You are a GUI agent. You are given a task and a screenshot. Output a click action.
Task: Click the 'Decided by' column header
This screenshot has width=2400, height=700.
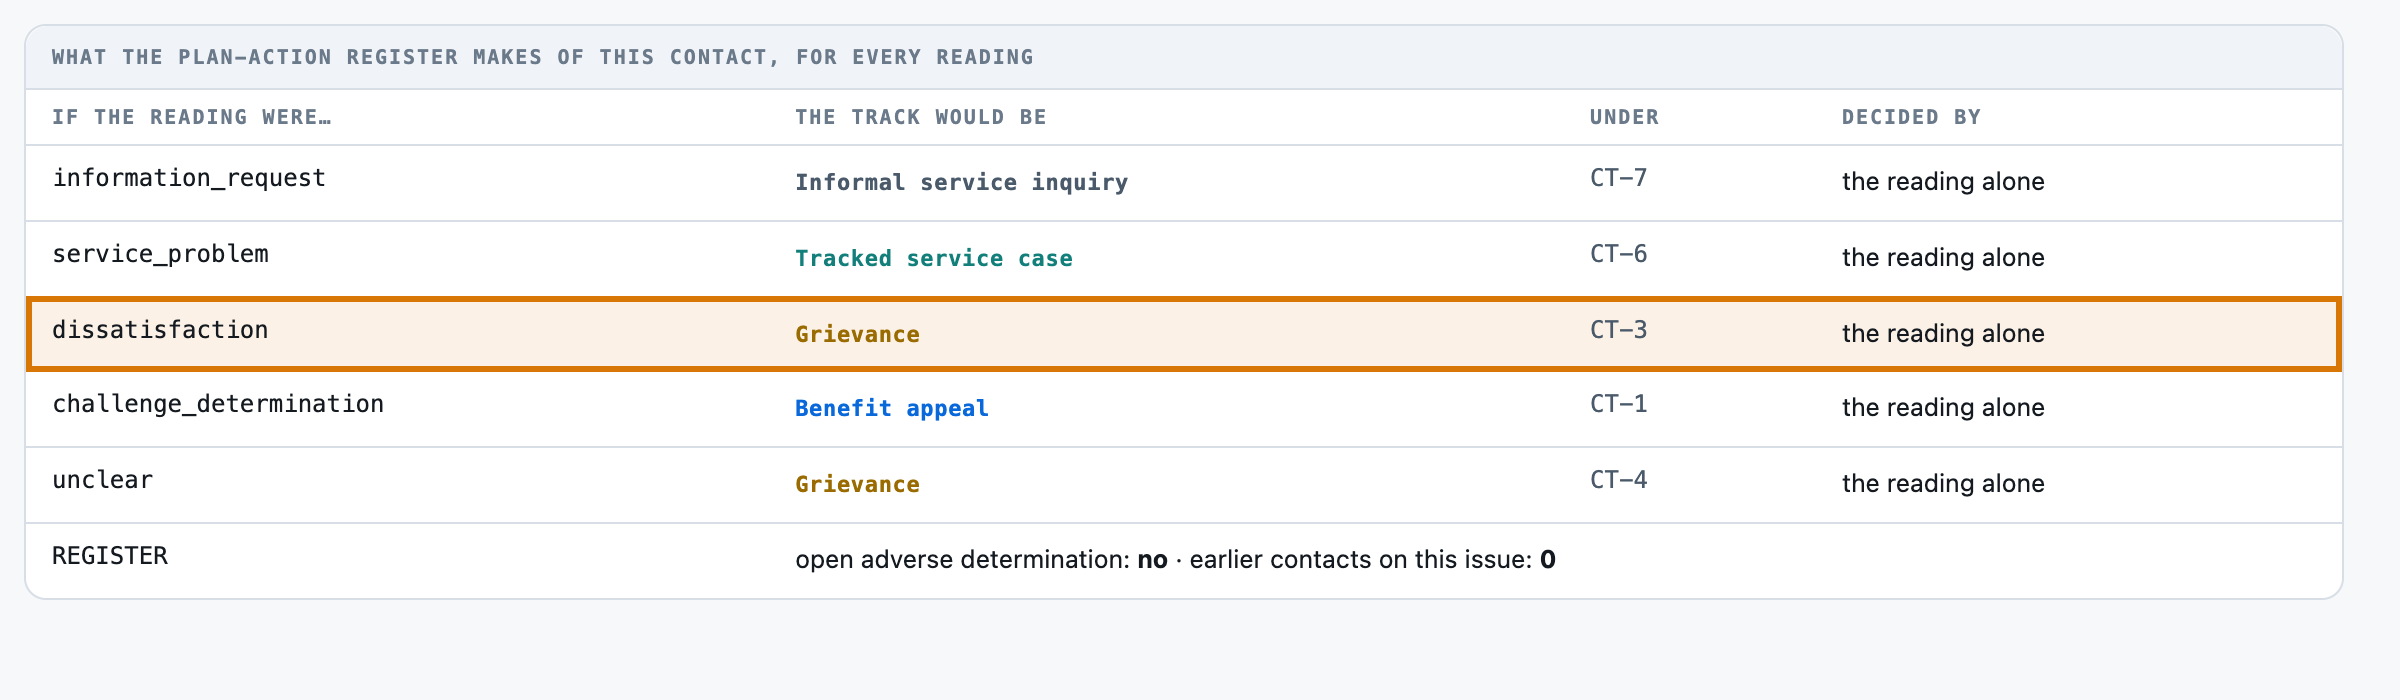pos(1911,117)
